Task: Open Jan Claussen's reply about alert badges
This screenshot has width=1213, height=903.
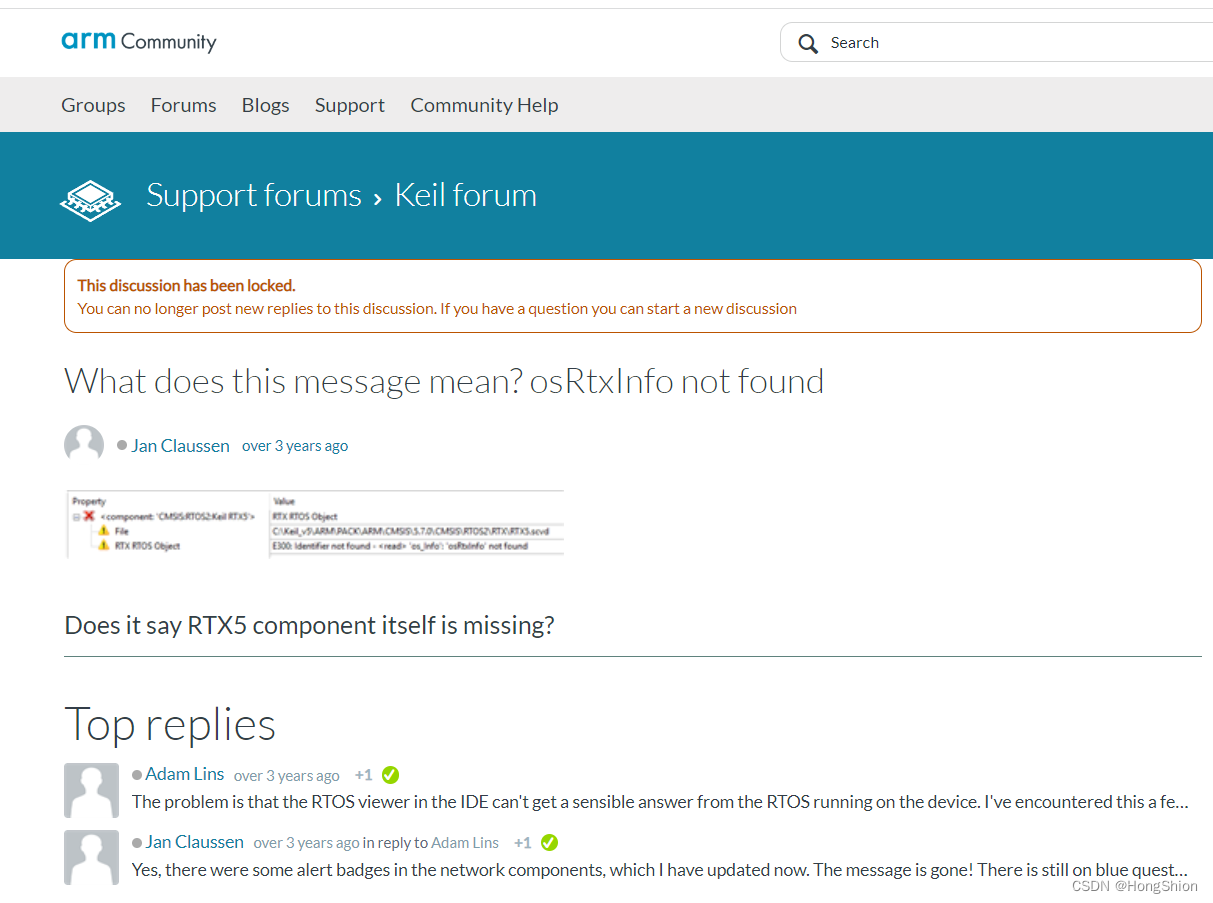Action: pos(660,870)
